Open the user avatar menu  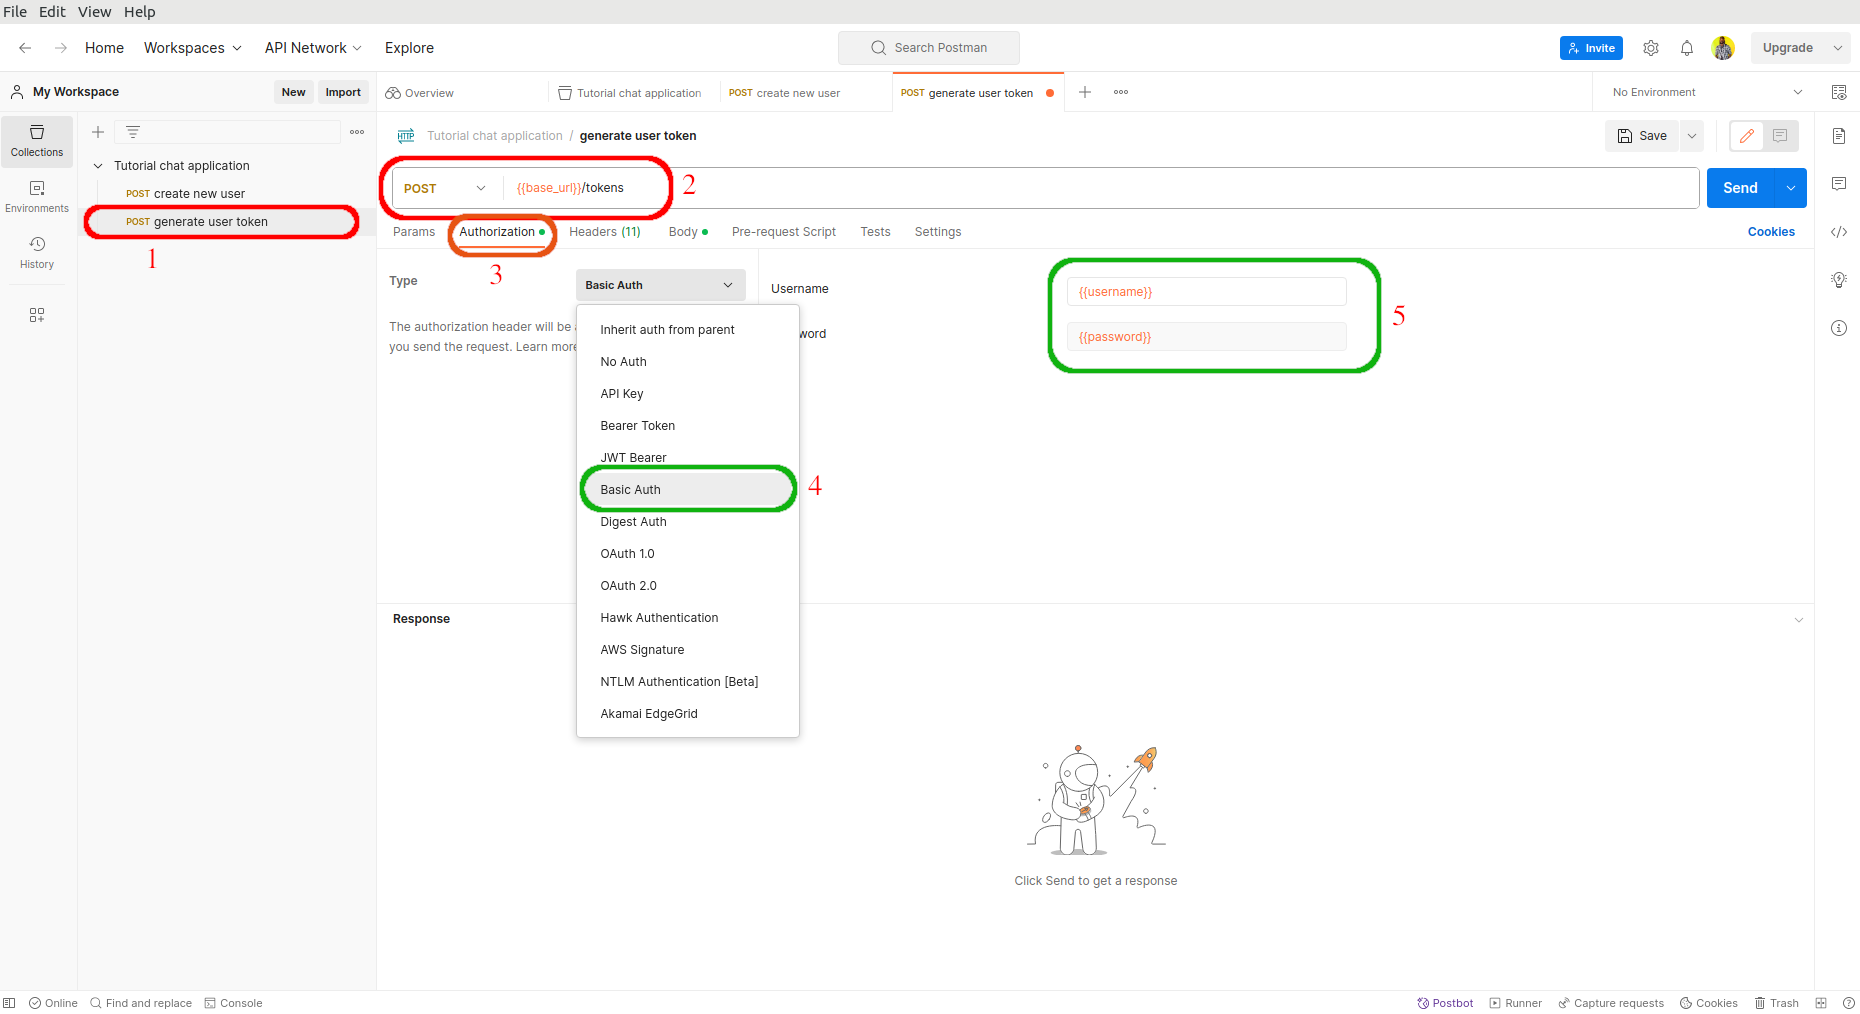coord(1723,48)
